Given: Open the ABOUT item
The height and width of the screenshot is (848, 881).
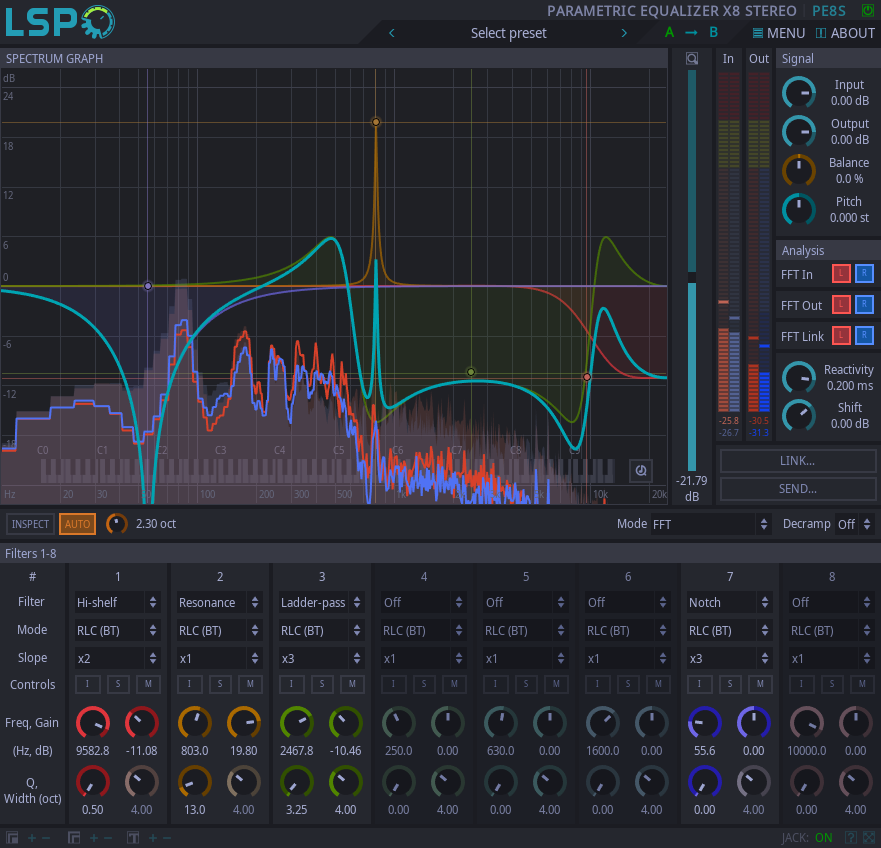Looking at the screenshot, I should point(845,33).
